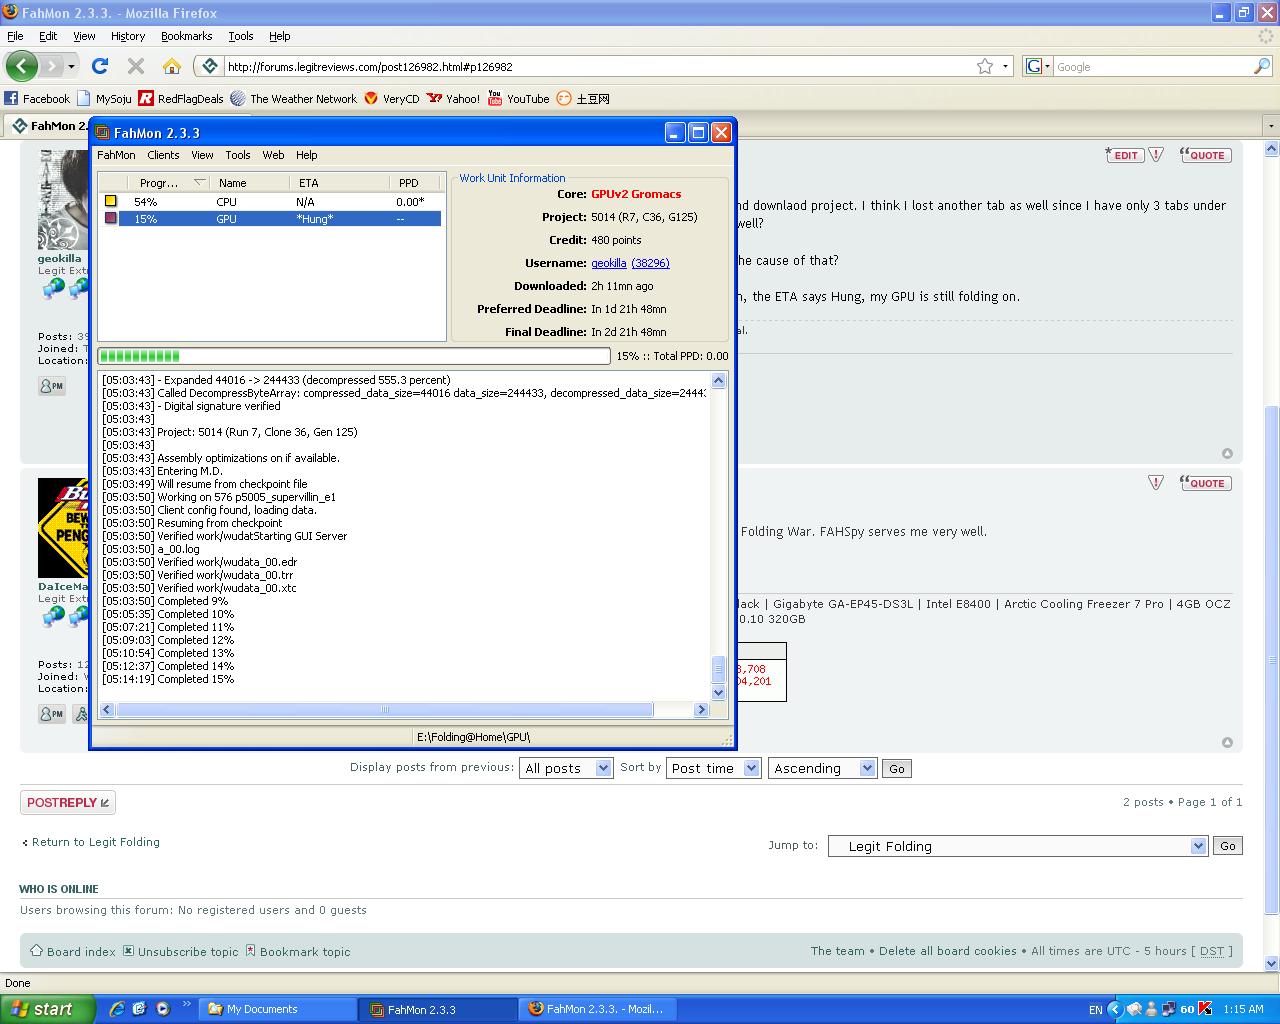The height and width of the screenshot is (1024, 1280).
Task: Go to Firefox Home icon
Action: tap(172, 66)
